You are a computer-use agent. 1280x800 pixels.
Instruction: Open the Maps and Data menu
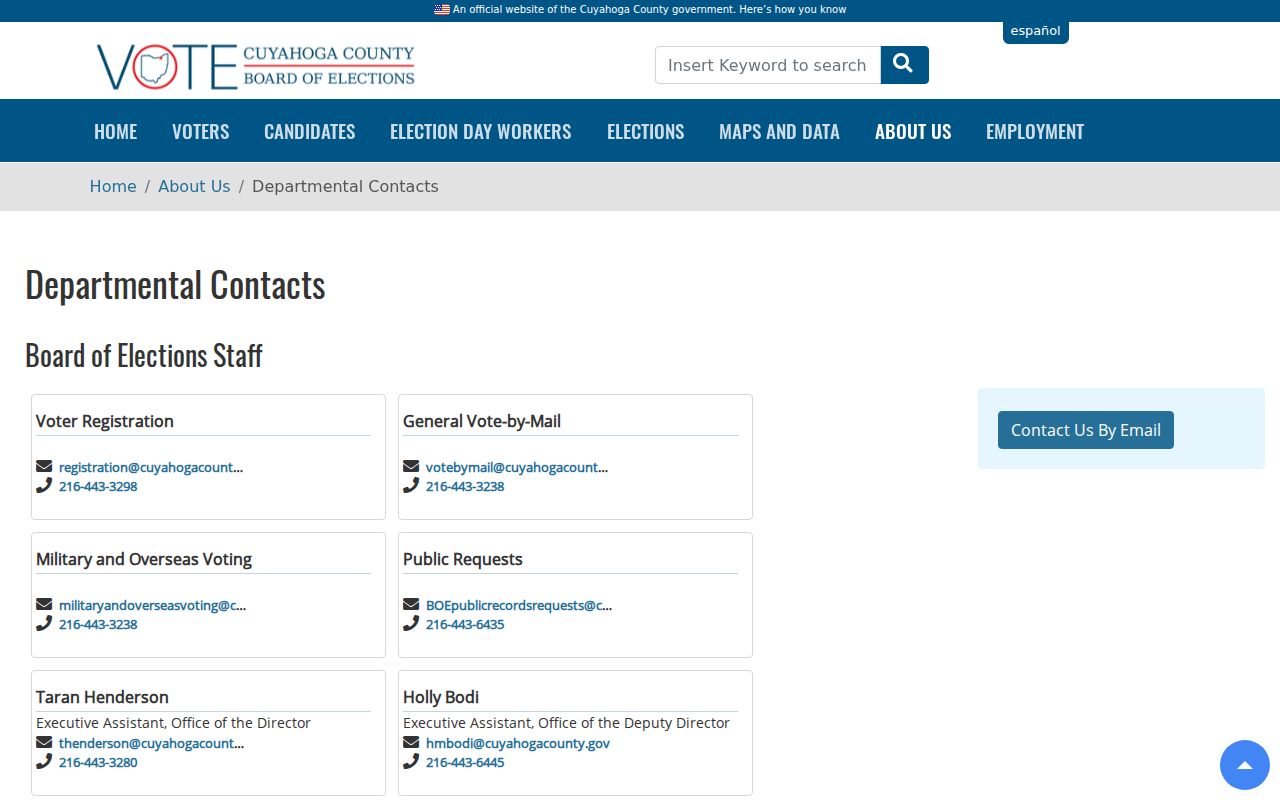(779, 131)
